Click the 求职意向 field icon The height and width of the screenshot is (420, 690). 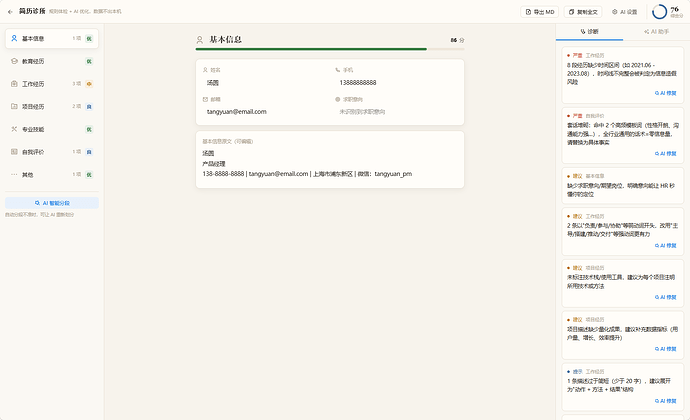(x=338, y=99)
